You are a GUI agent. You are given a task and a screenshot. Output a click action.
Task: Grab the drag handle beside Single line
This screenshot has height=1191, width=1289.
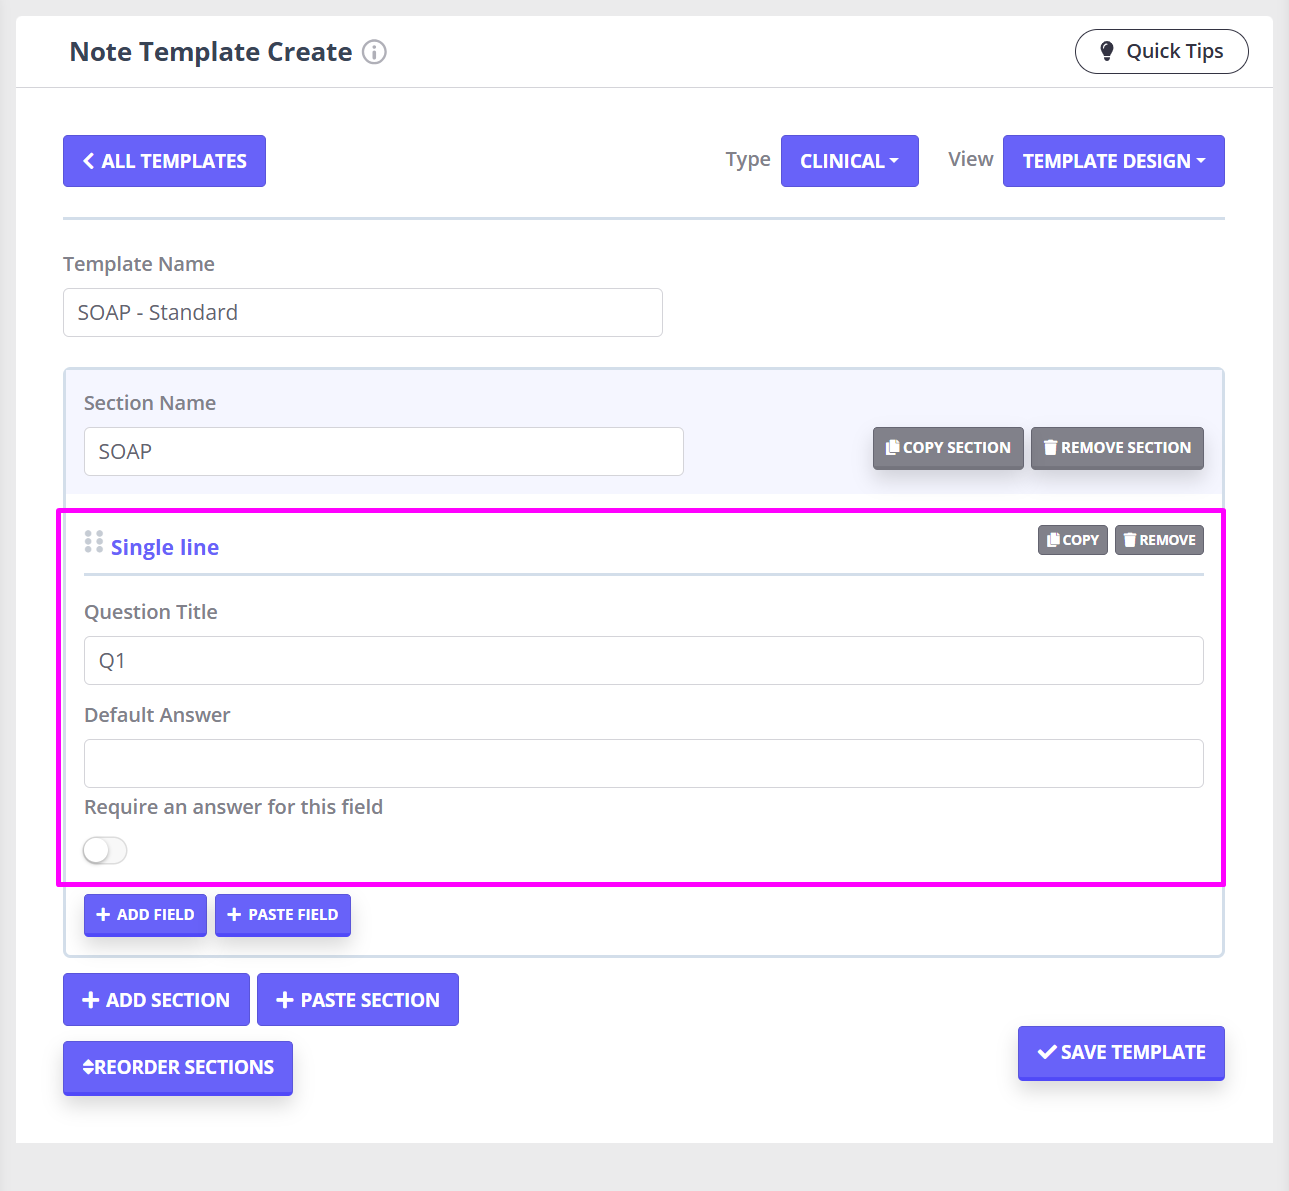click(94, 541)
